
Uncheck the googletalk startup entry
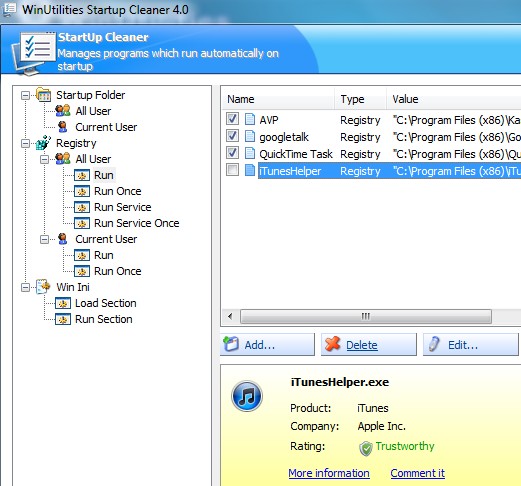(x=232, y=136)
